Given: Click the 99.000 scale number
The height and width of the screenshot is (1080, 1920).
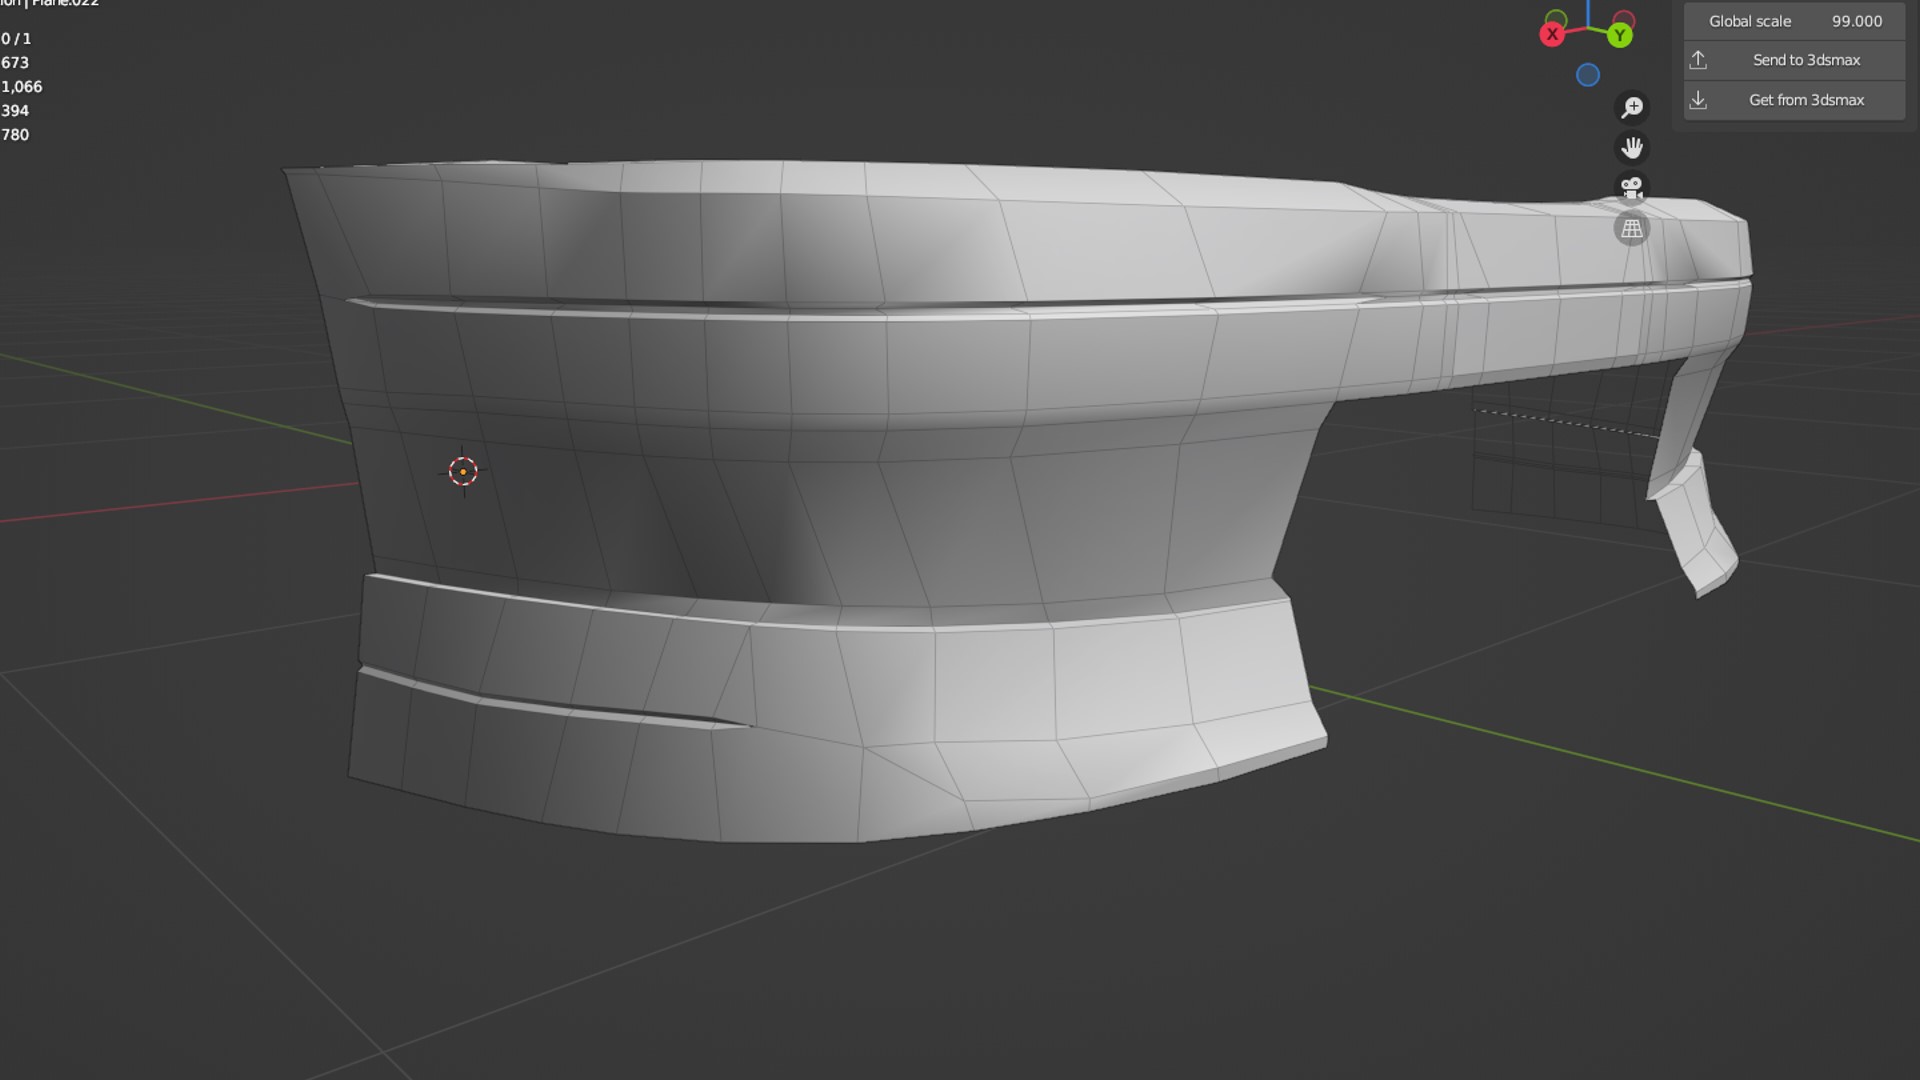Looking at the screenshot, I should tap(1856, 21).
